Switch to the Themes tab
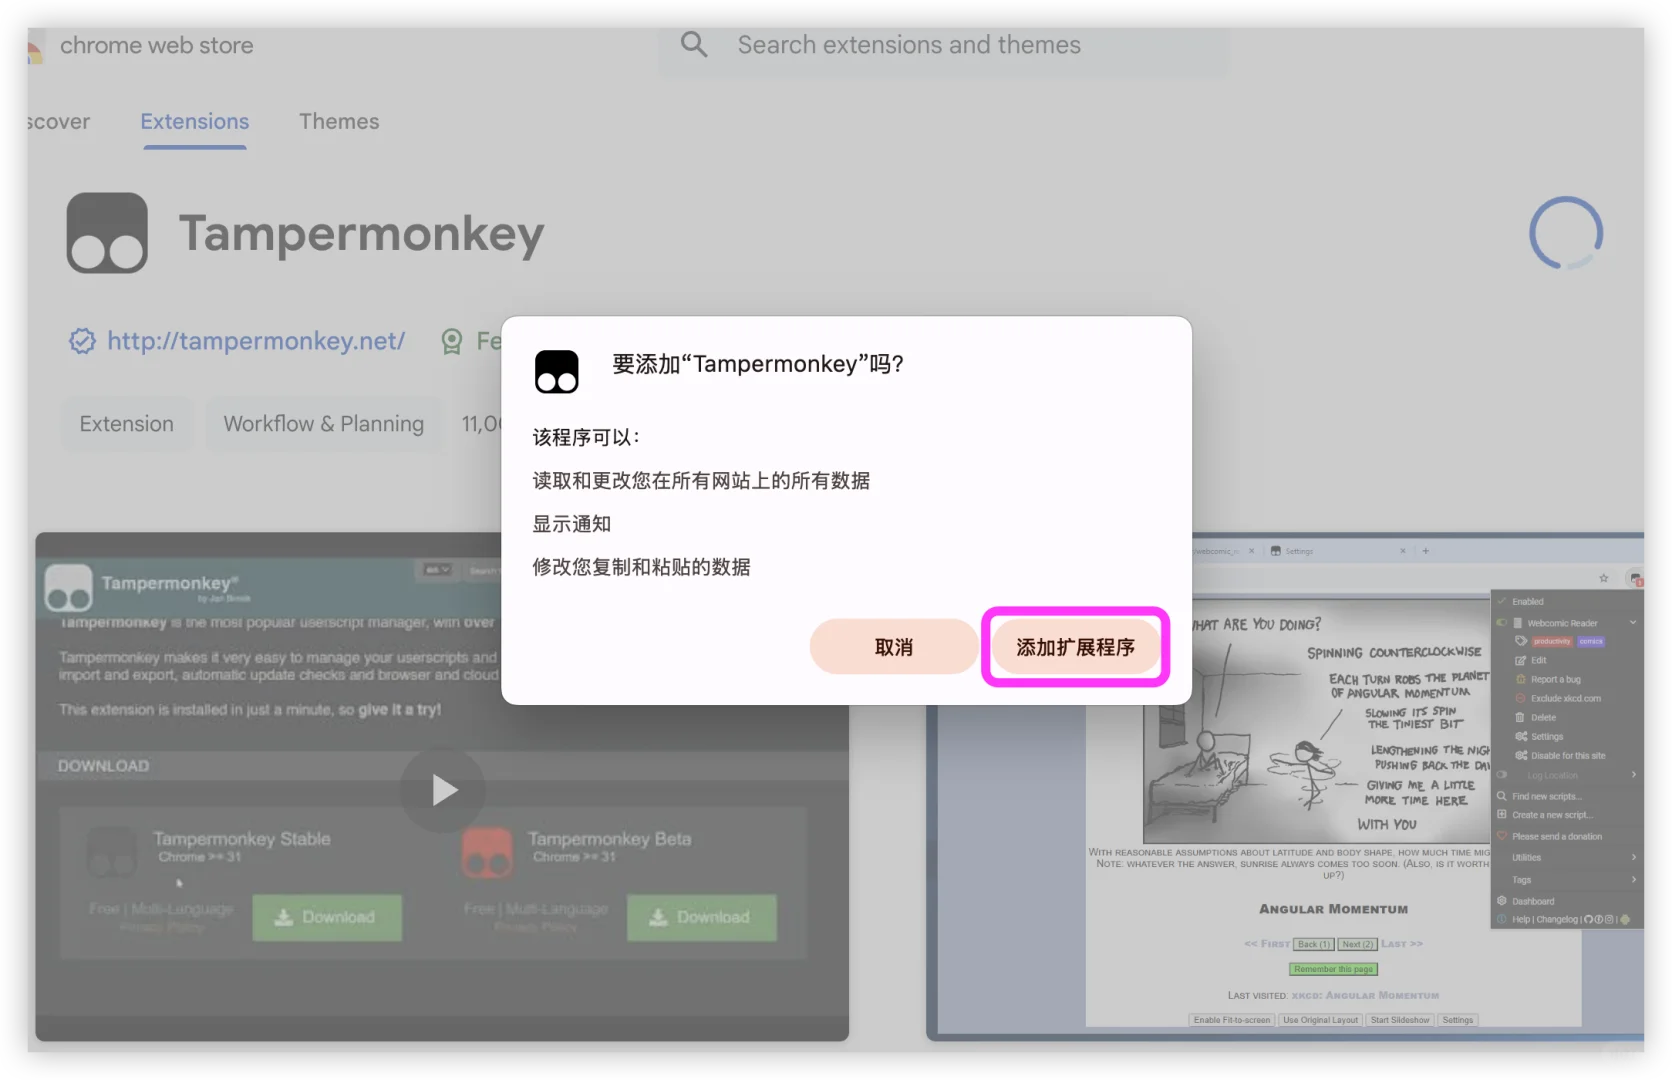The height and width of the screenshot is (1080, 1672). click(339, 121)
